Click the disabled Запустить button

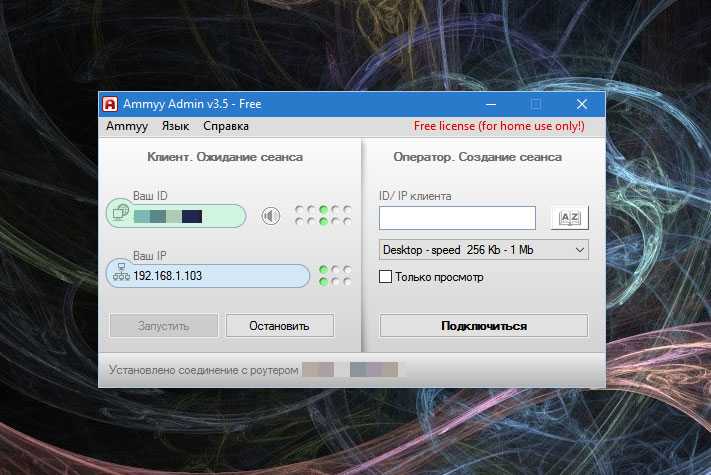click(164, 326)
